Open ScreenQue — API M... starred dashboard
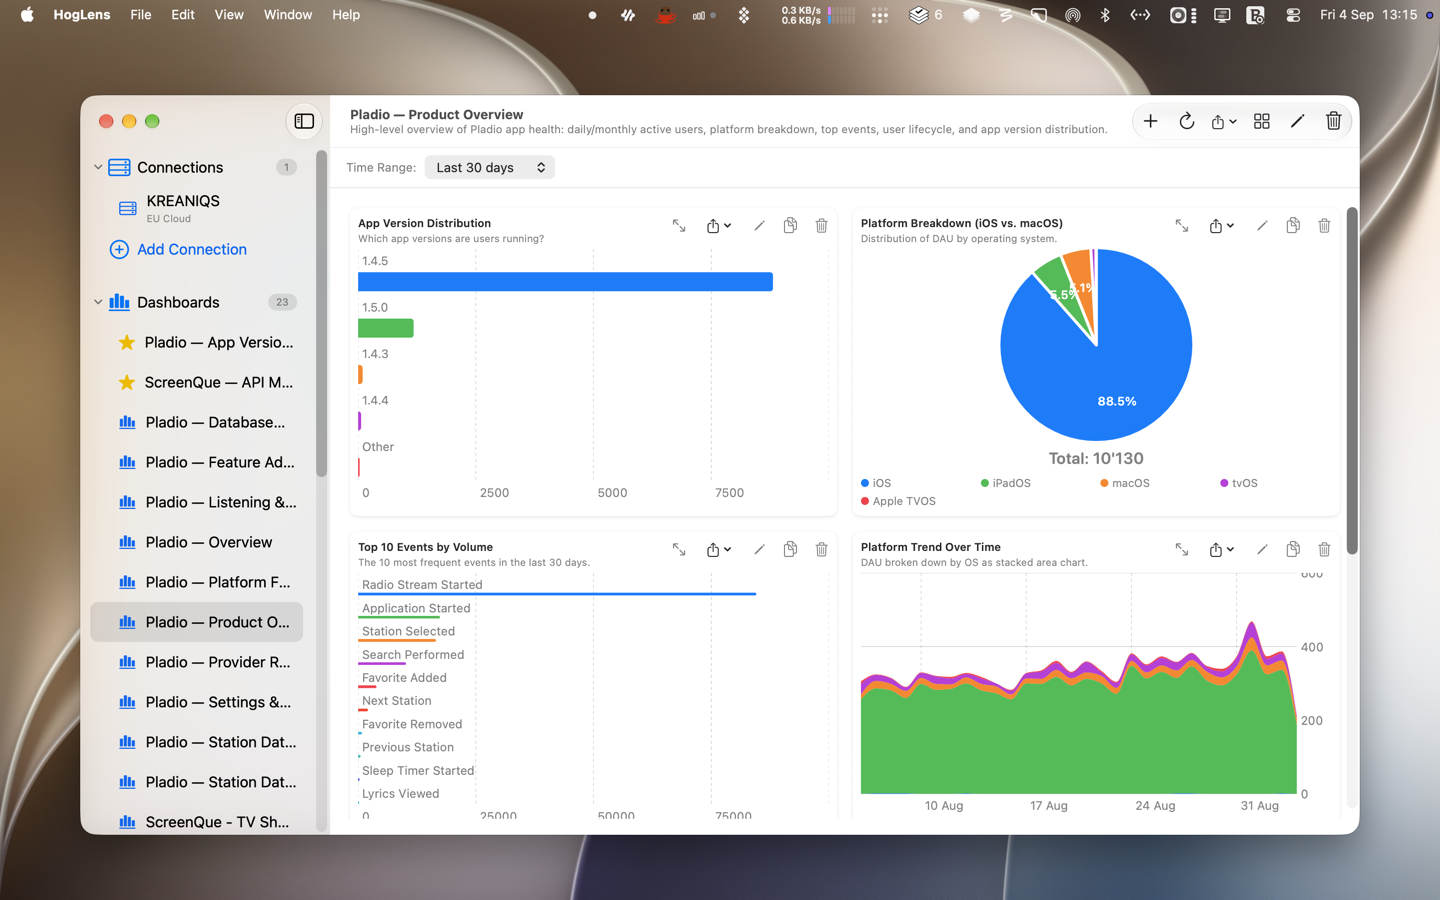 (x=196, y=382)
